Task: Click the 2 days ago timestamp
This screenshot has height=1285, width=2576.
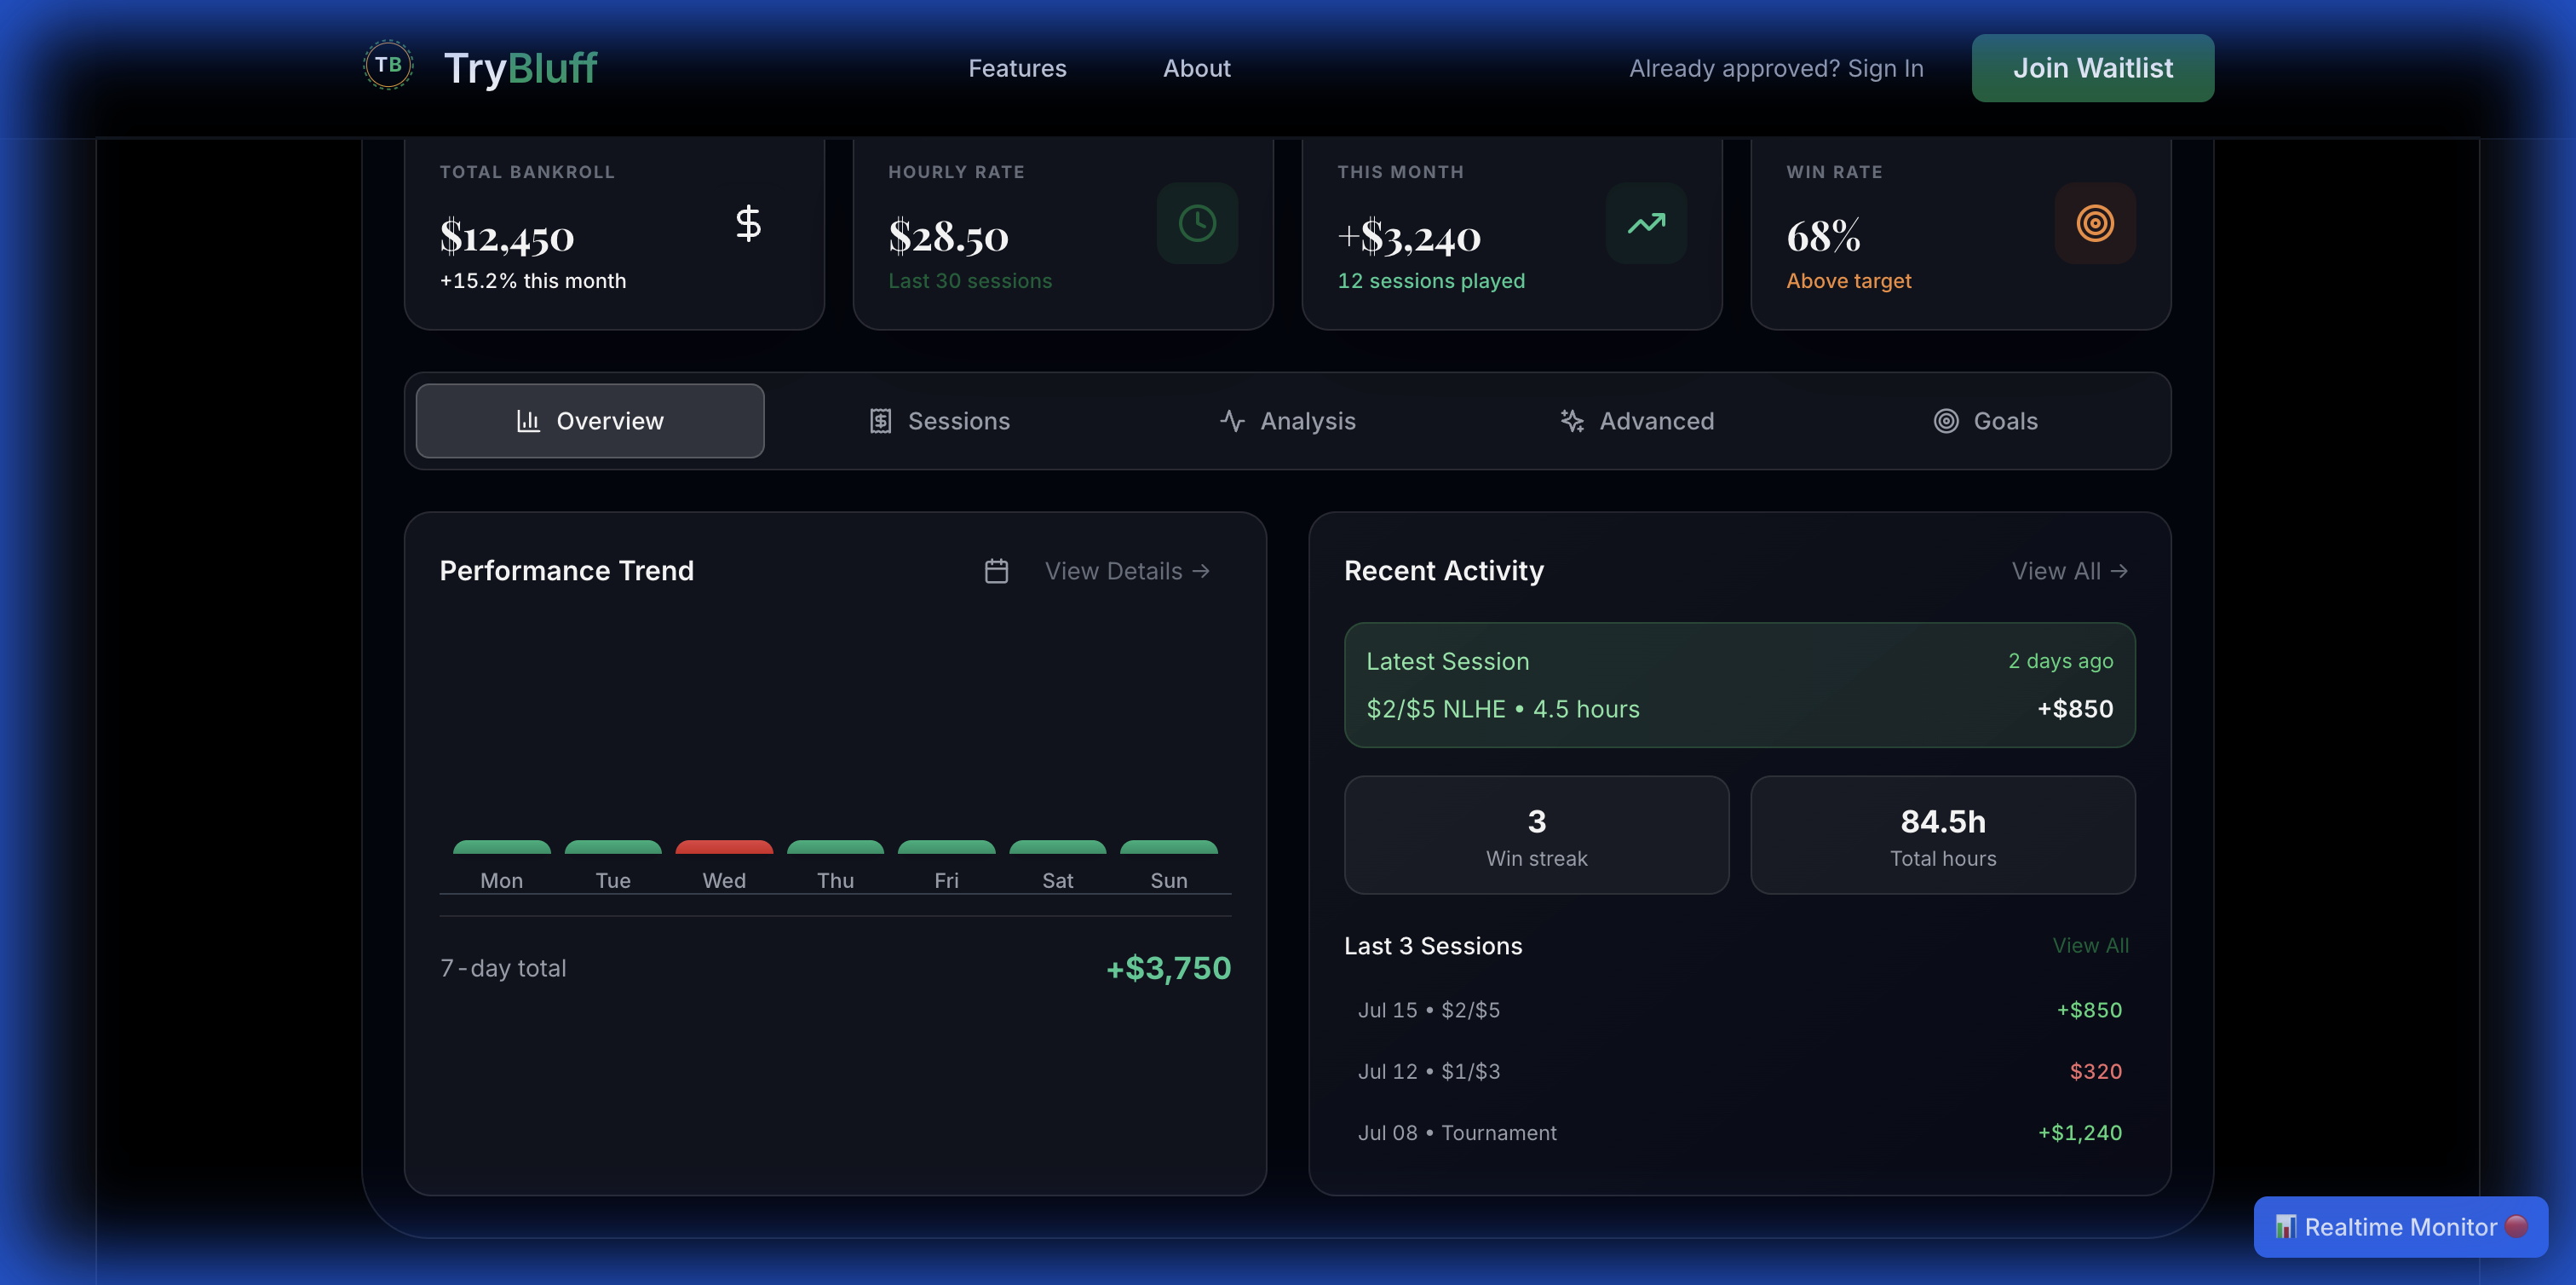Action: coord(2060,661)
